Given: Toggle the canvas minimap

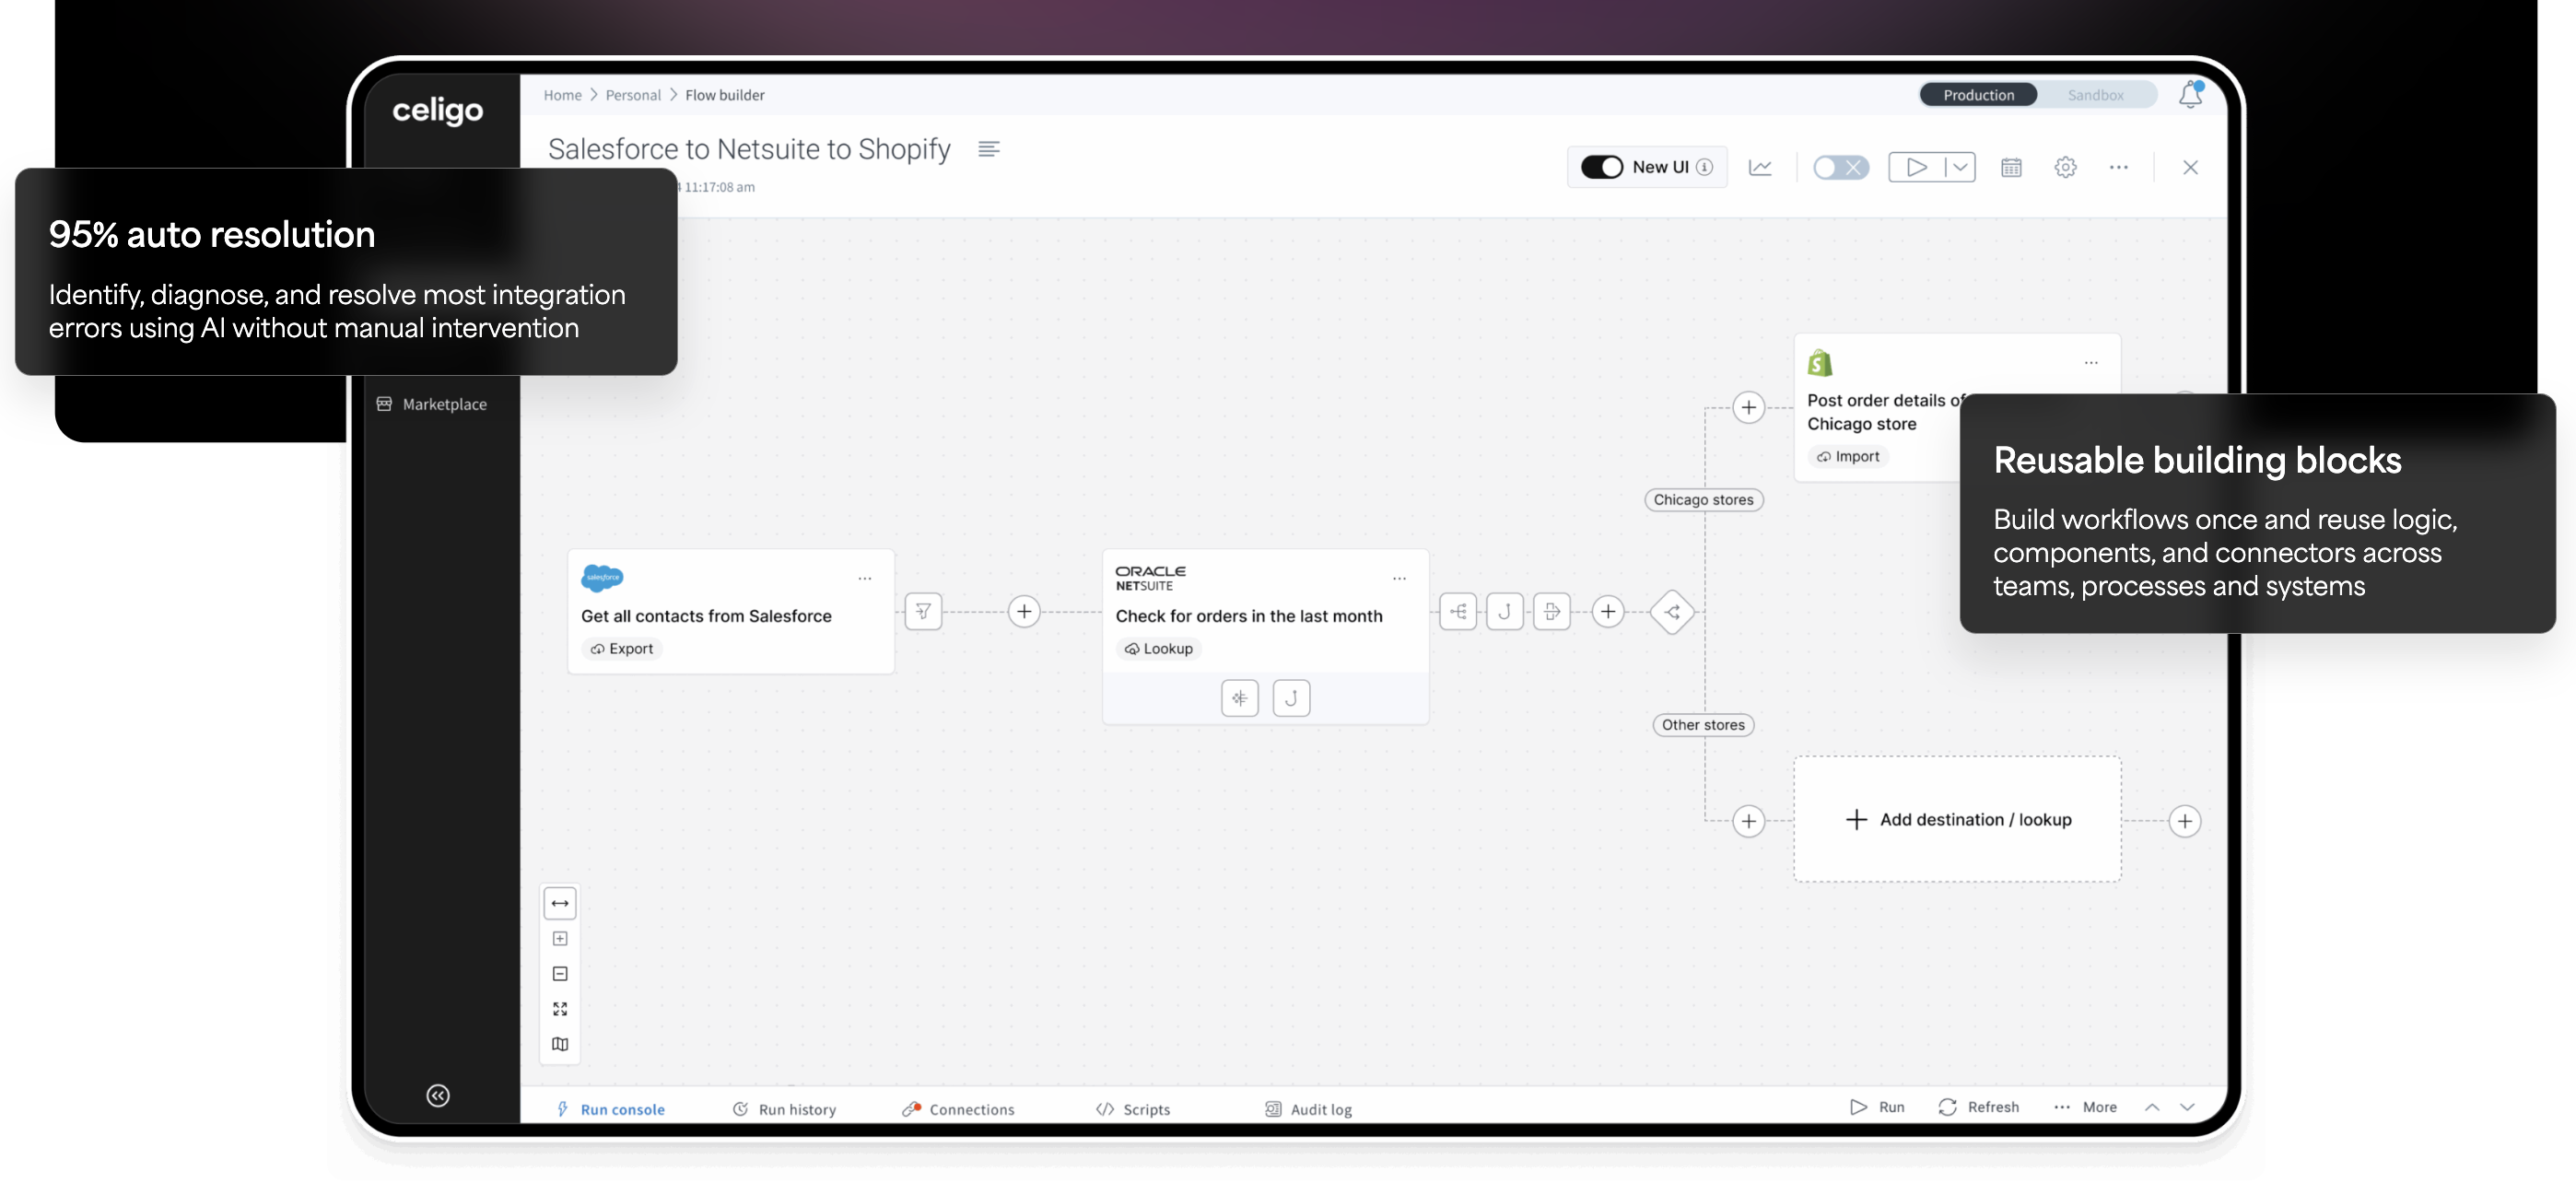Looking at the screenshot, I should (x=560, y=1044).
